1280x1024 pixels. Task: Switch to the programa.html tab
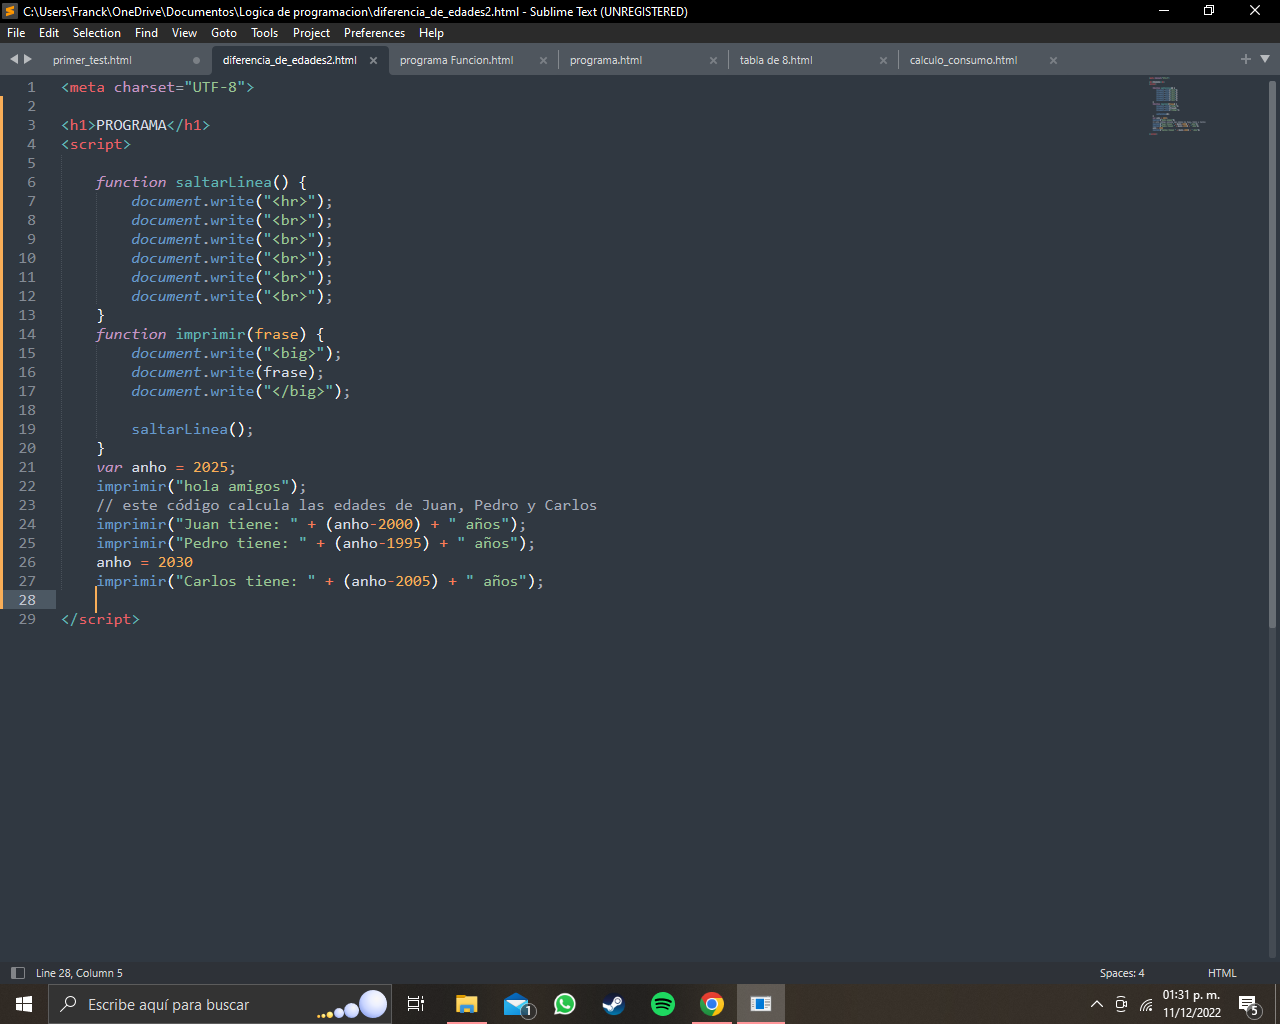tap(606, 60)
